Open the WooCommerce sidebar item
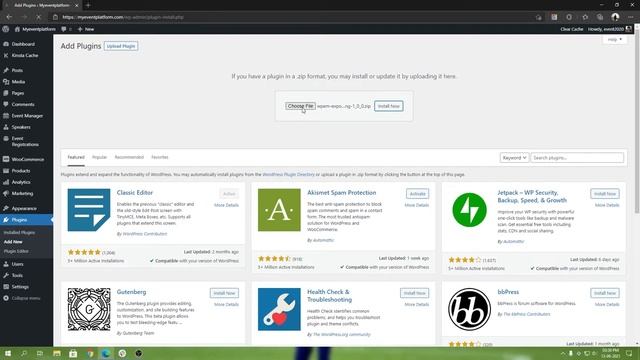Image resolution: width=640 pixels, height=360 pixels. coord(27,160)
